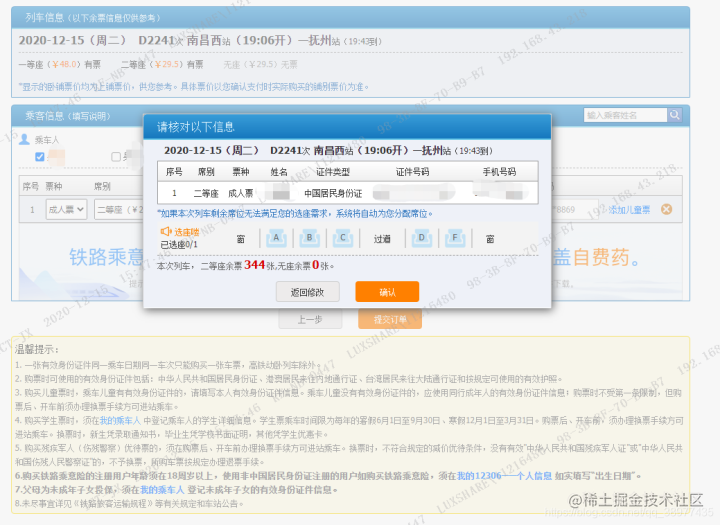Screen dimensions: 720x525
Task: Click the 填写说明 text in passenger info header
Action: 90,116
